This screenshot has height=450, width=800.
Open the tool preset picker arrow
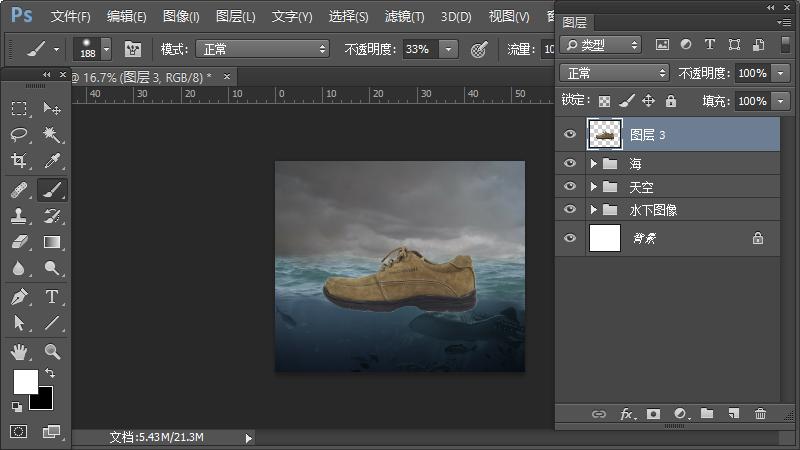(x=56, y=49)
